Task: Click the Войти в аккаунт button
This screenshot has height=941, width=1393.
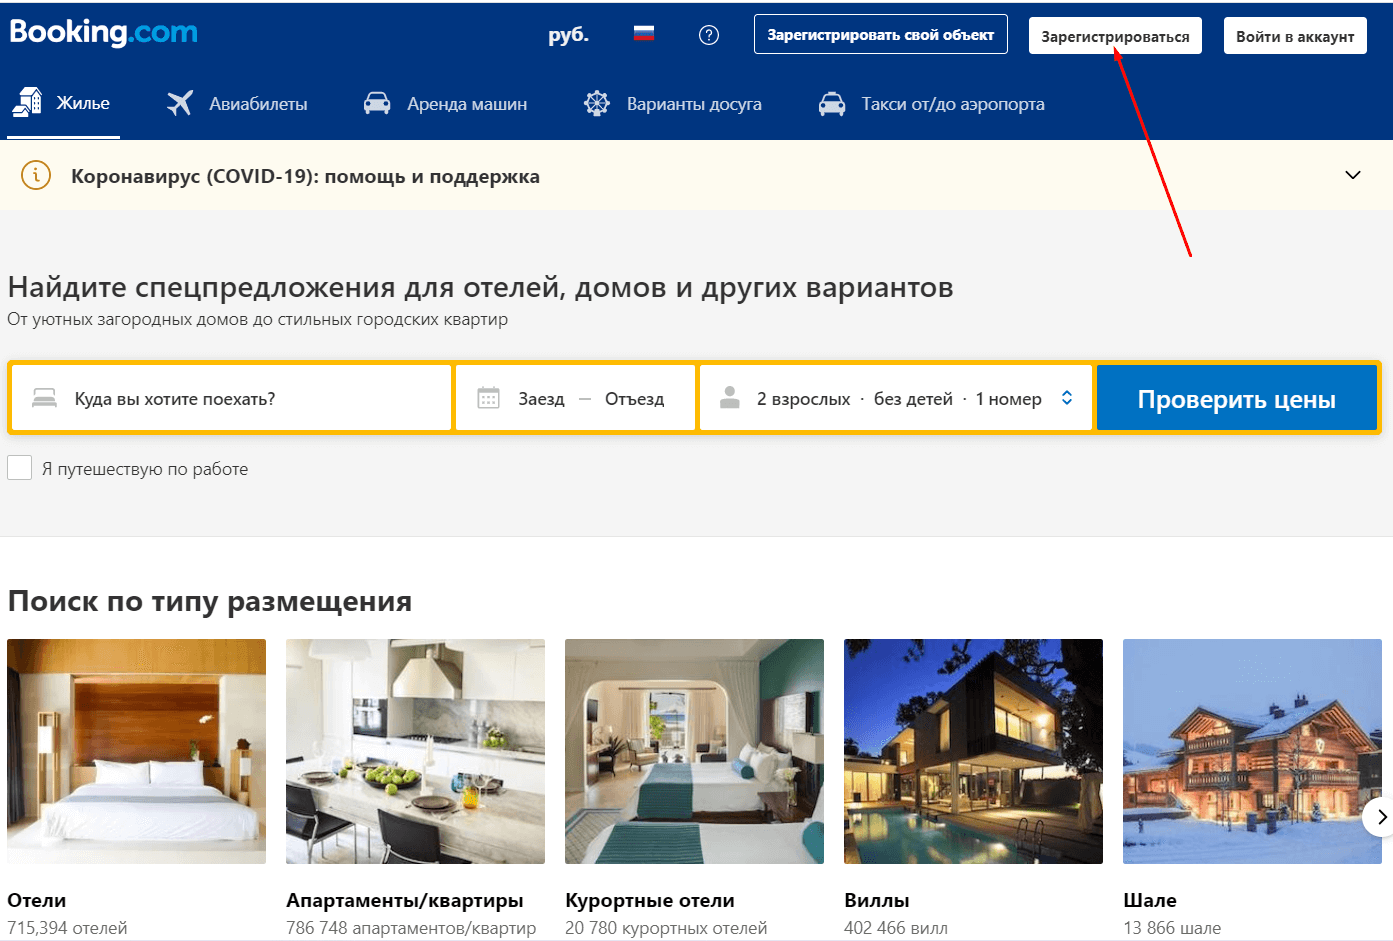Action: tap(1294, 36)
